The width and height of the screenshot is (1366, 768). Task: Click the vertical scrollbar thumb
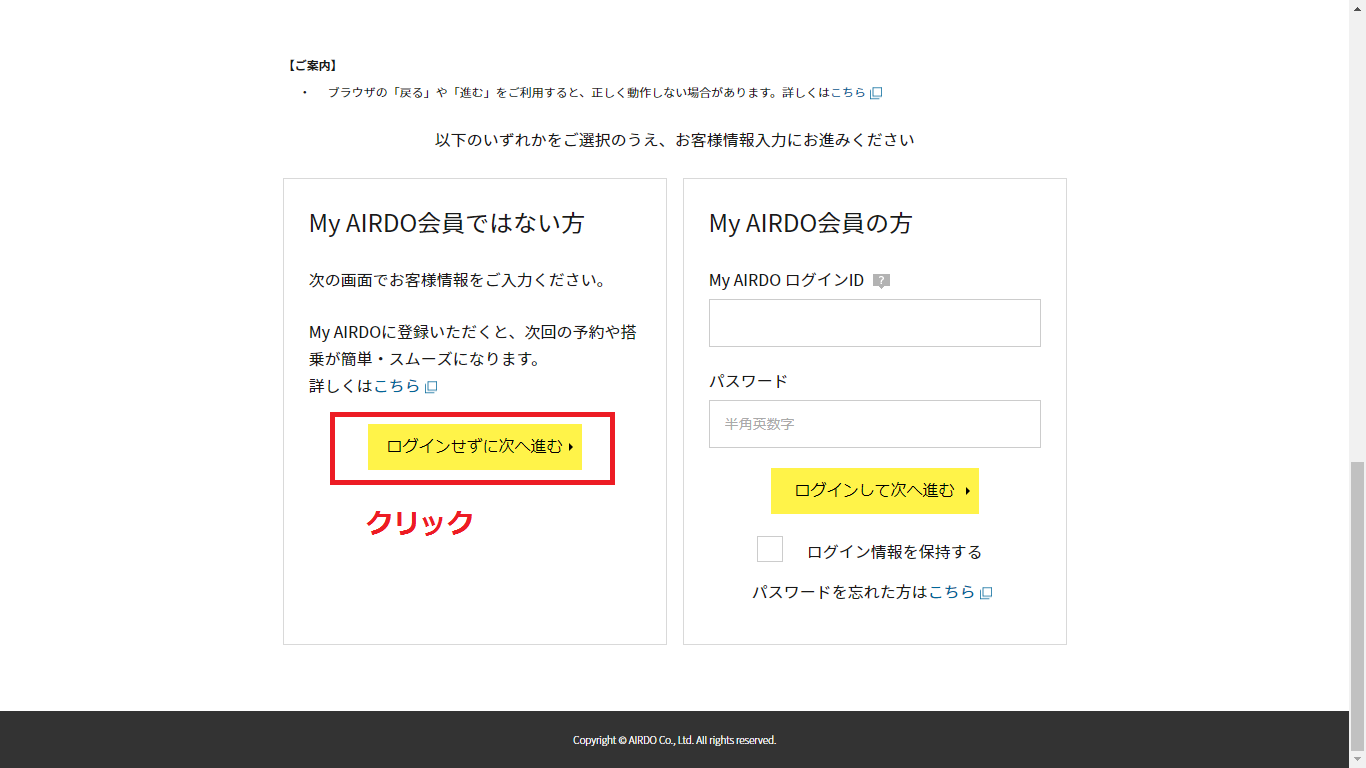click(1357, 600)
